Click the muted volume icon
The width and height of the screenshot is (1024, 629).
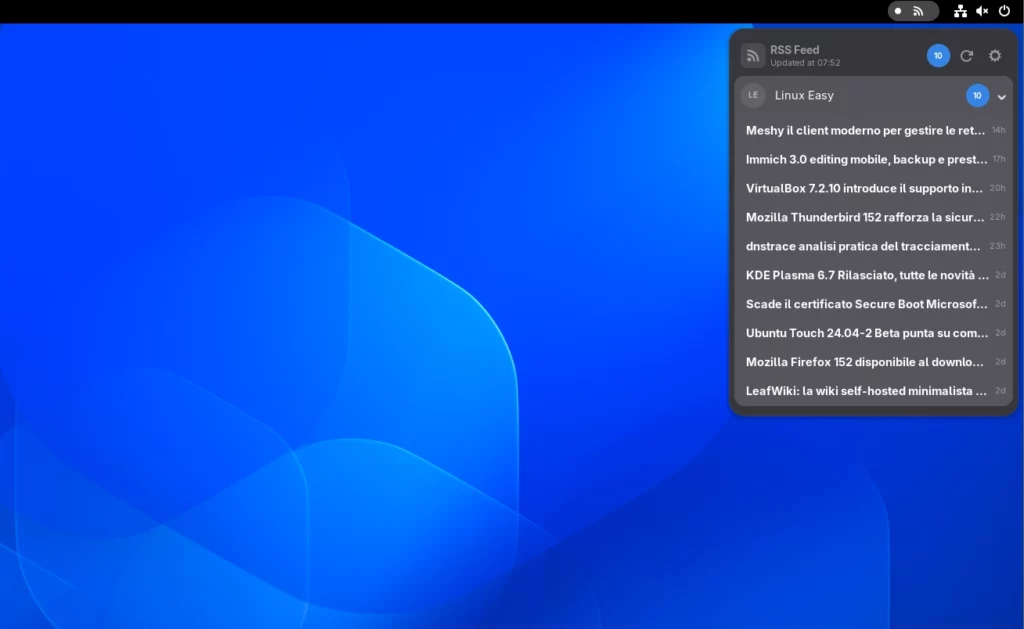982,11
